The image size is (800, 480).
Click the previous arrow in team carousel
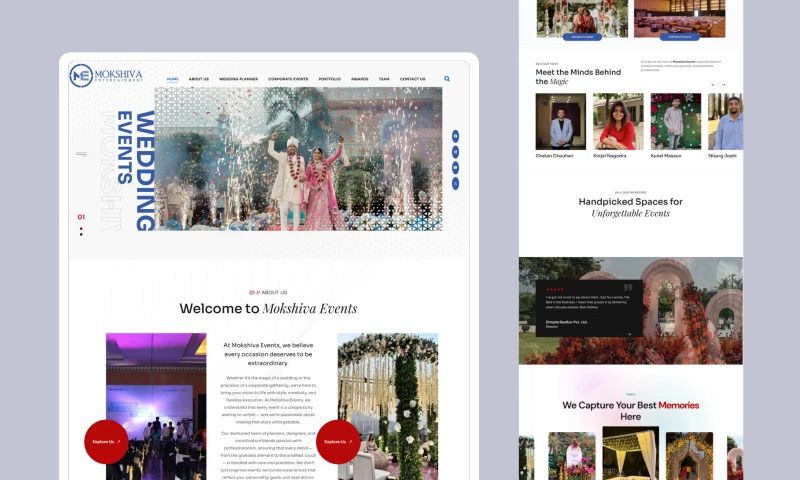713,85
